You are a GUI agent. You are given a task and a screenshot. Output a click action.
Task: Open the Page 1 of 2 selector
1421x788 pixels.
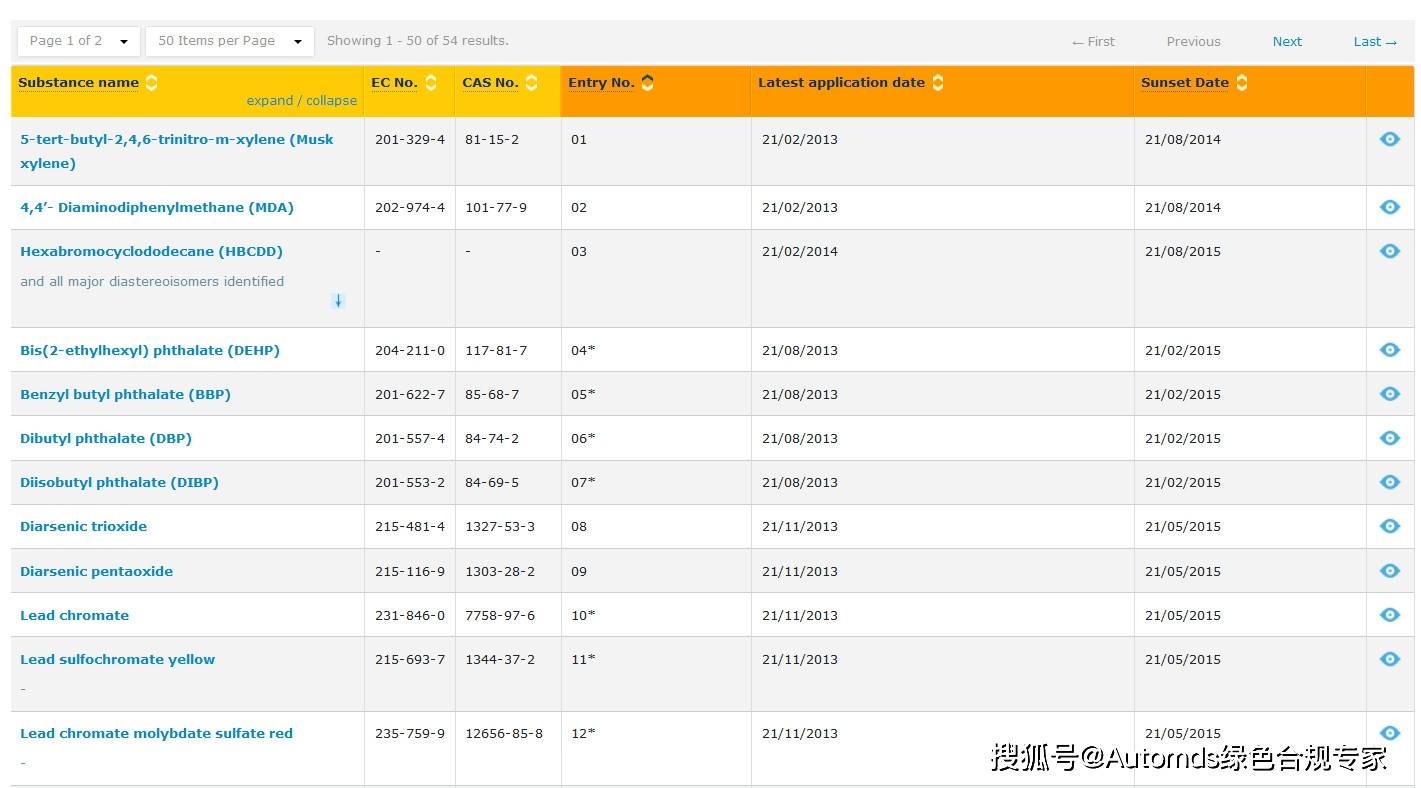coord(77,41)
